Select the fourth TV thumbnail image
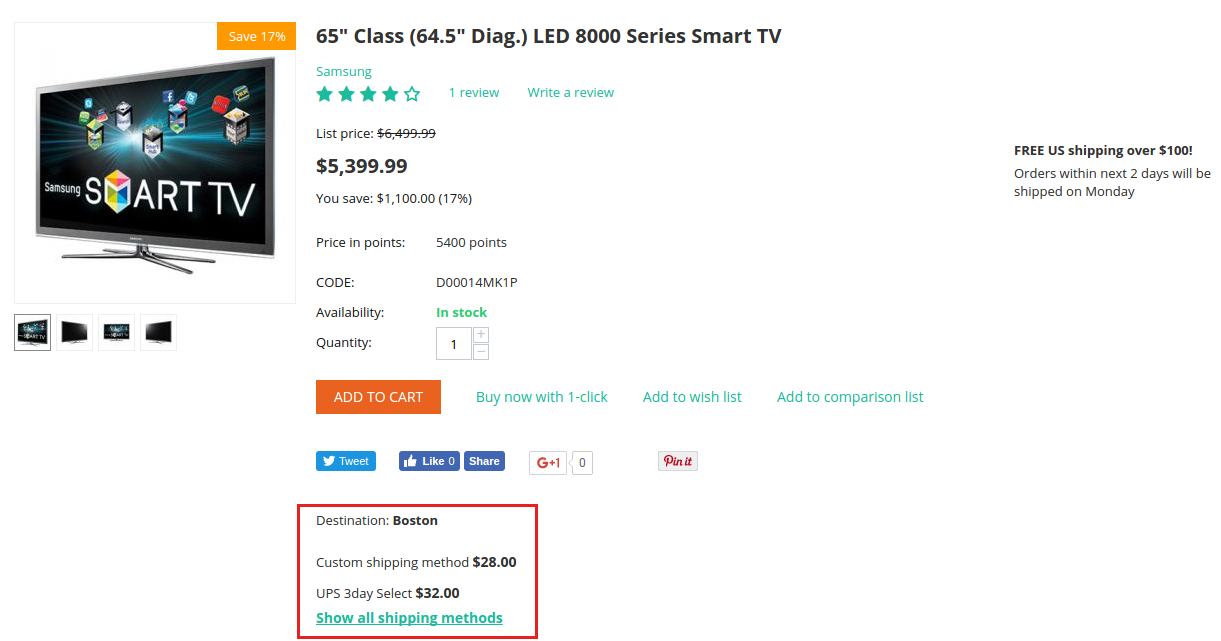This screenshot has width=1221, height=641. point(159,332)
